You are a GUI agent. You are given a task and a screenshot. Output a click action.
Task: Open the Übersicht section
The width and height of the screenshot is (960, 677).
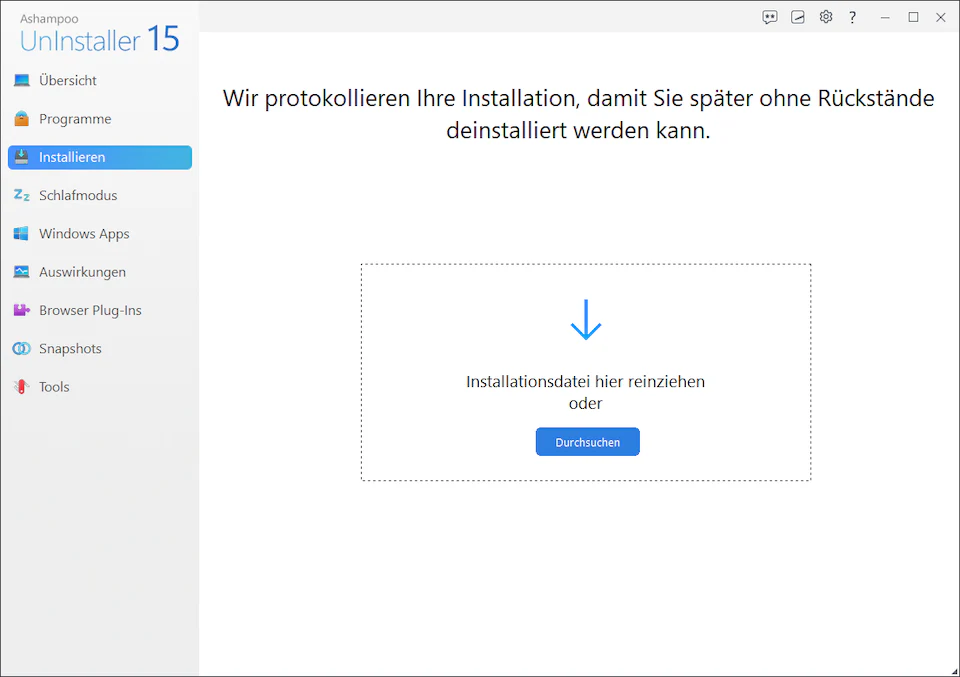click(100, 80)
